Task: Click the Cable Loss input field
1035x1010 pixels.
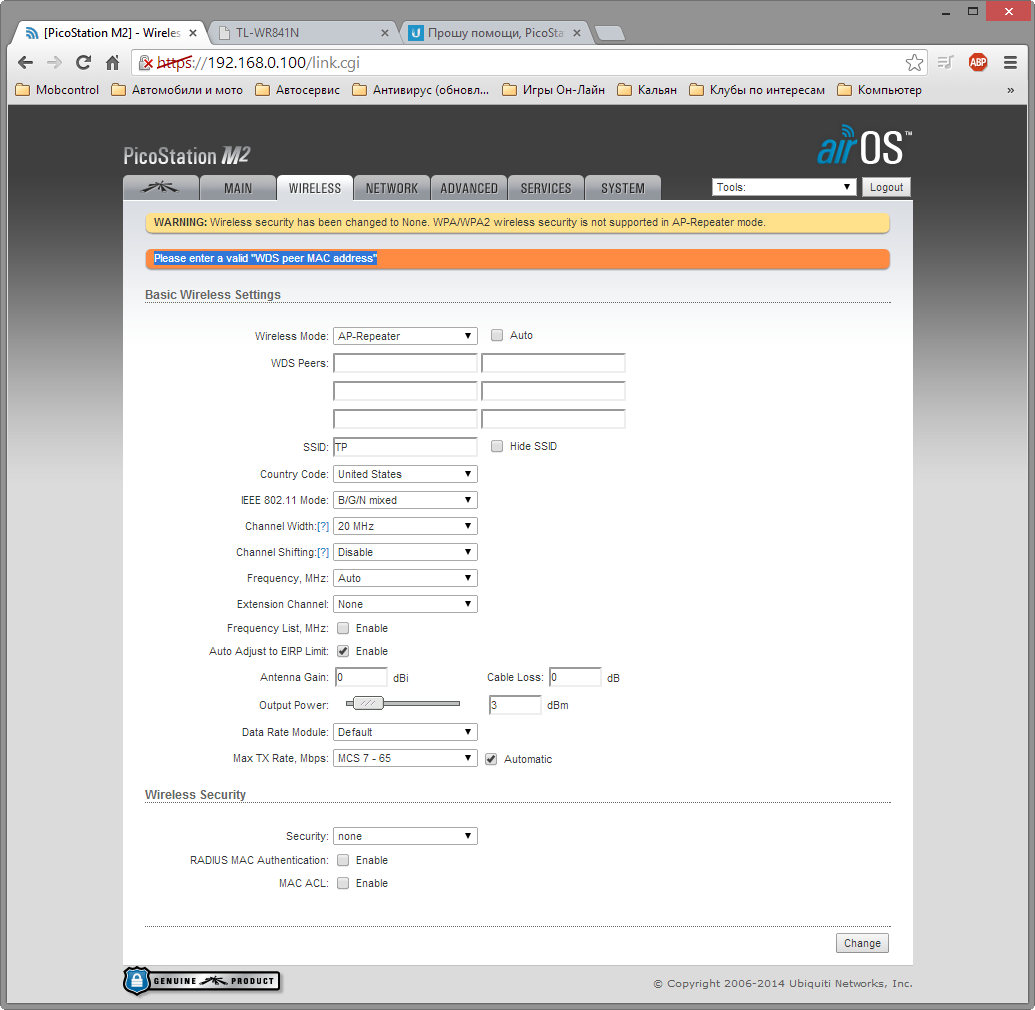Action: (575, 677)
